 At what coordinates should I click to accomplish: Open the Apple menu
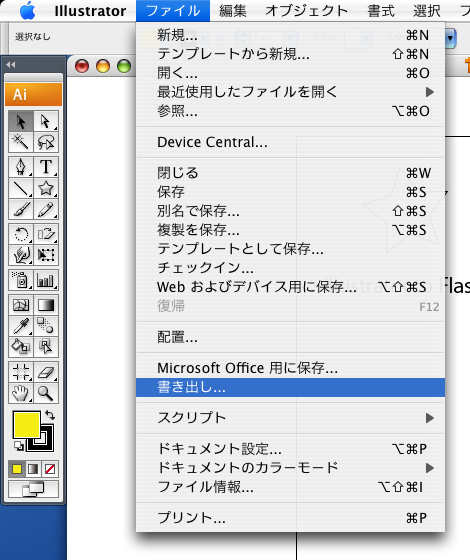(28, 11)
